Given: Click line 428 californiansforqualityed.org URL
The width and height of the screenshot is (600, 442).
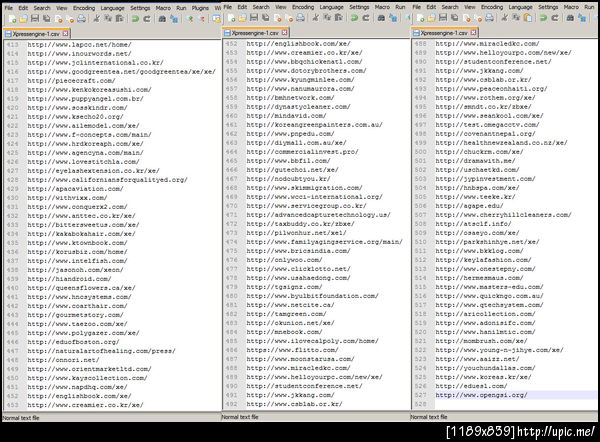Looking at the screenshot, I should [x=107, y=180].
